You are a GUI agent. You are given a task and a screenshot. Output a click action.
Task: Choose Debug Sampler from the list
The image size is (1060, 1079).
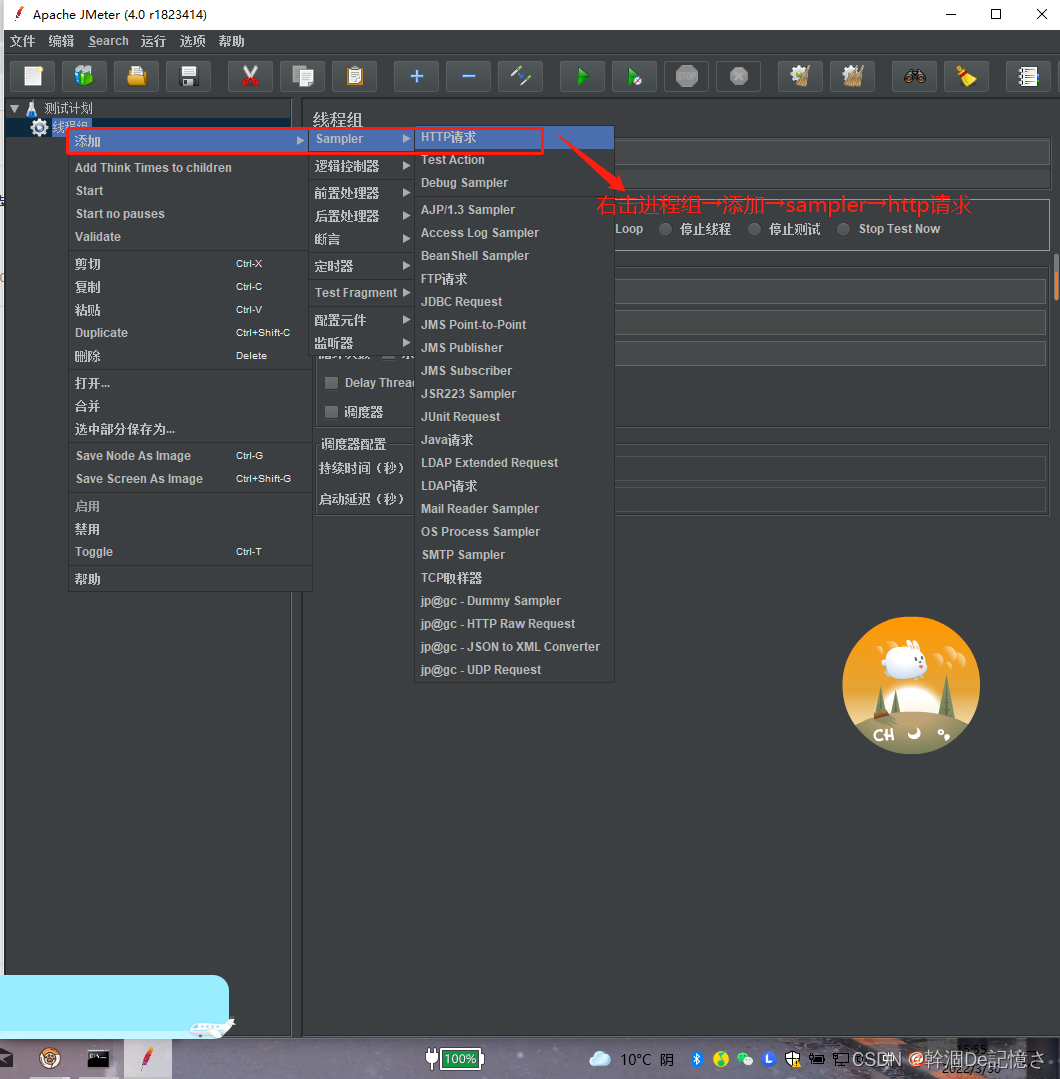[514, 182]
